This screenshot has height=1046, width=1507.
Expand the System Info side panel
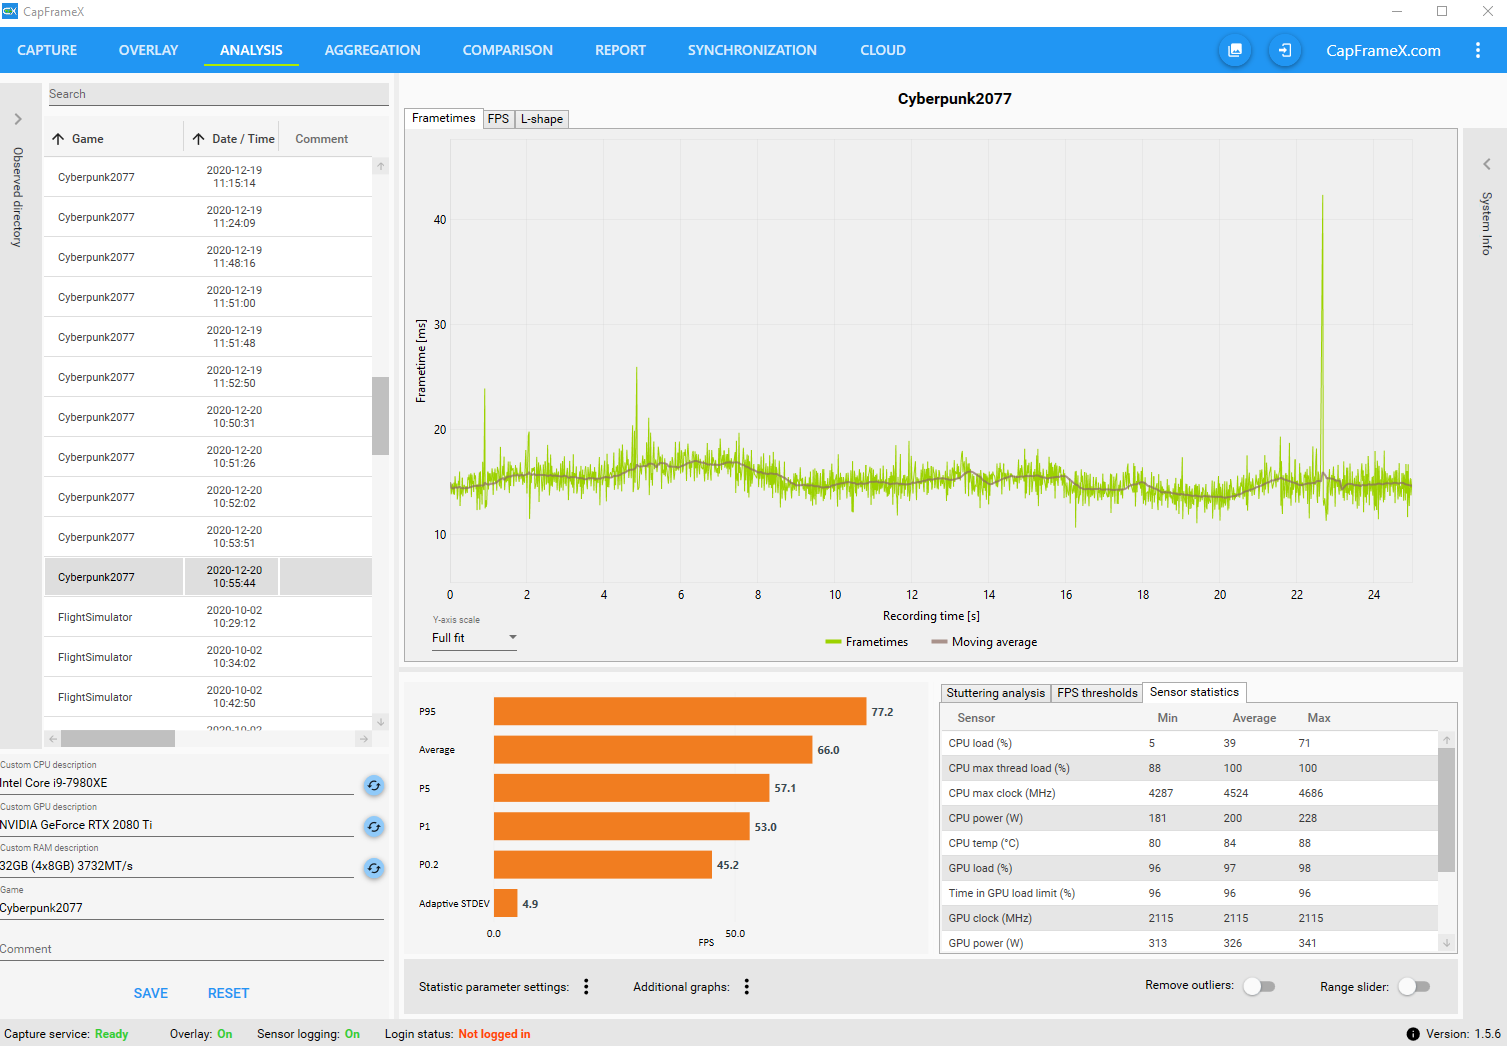pyautogui.click(x=1487, y=164)
